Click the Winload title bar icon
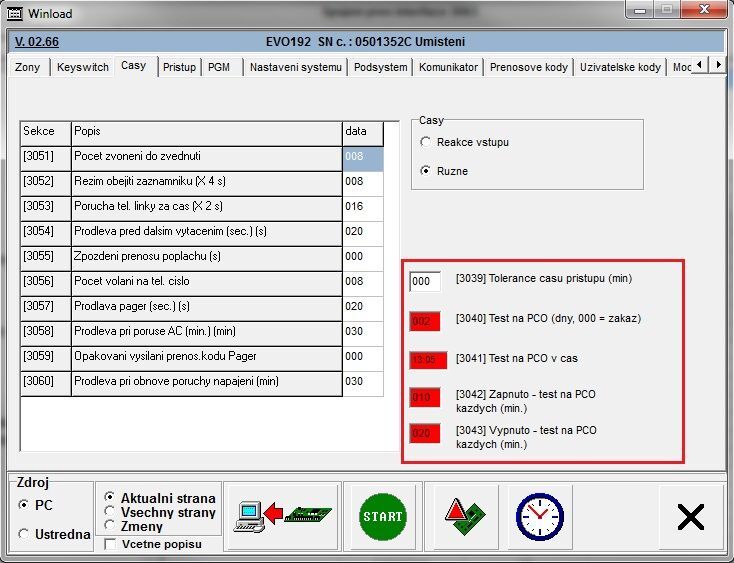Viewport: 734px width, 563px height. pyautogui.click(x=15, y=14)
